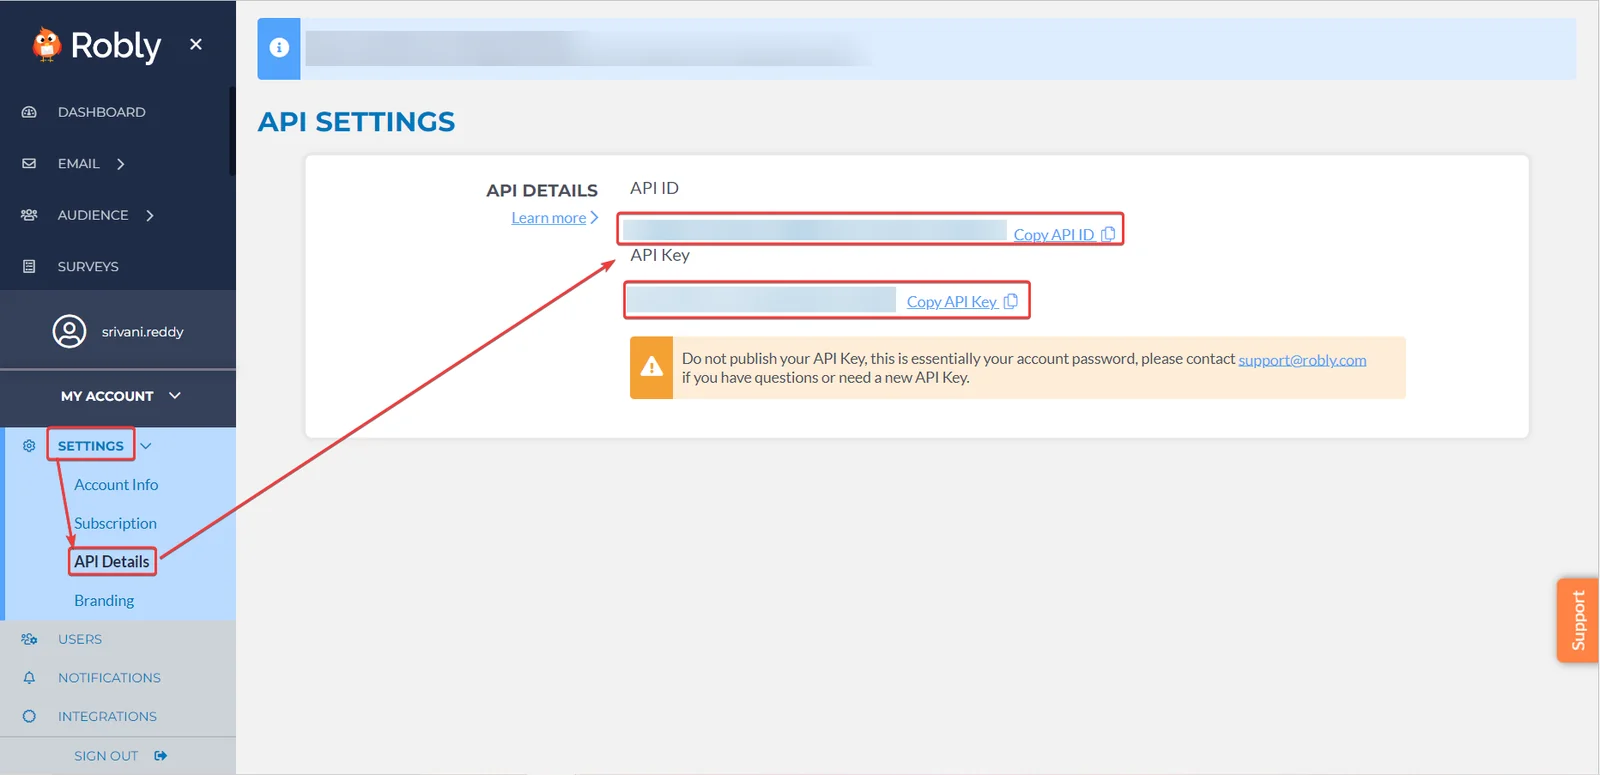Expand the Email submenu chevron
This screenshot has height=775, width=1600.
121,164
